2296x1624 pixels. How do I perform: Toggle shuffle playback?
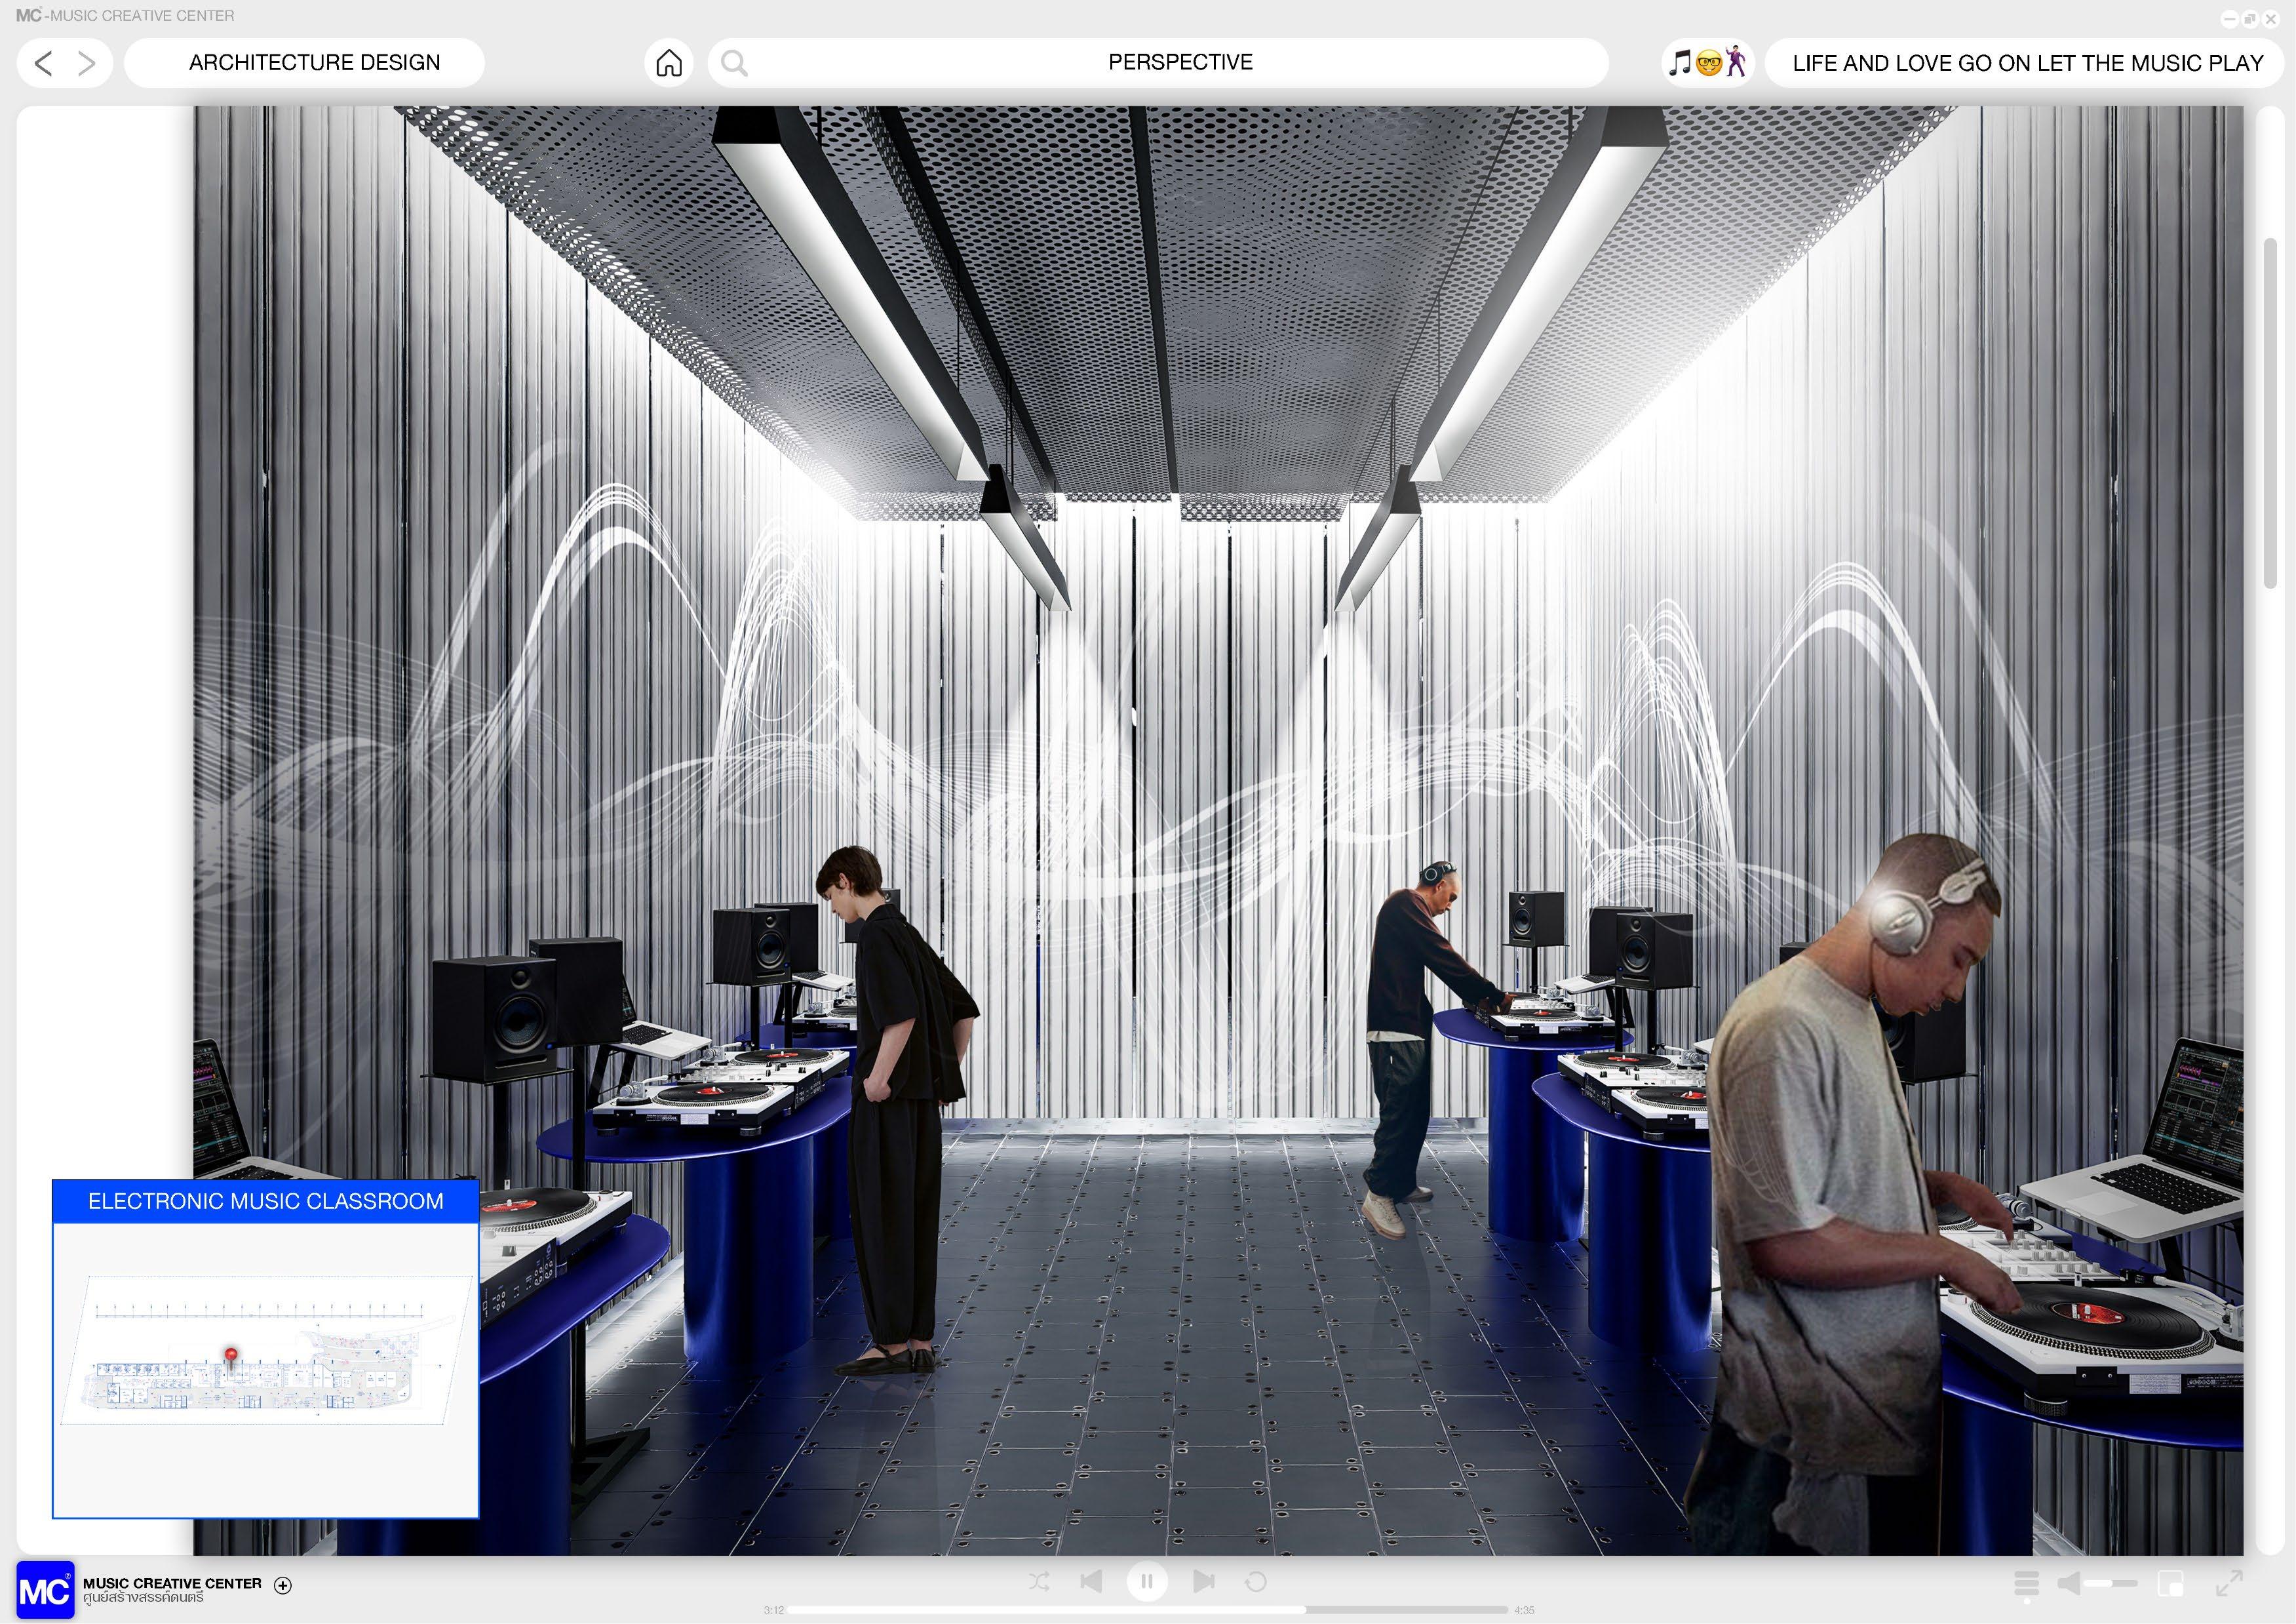(1039, 1581)
